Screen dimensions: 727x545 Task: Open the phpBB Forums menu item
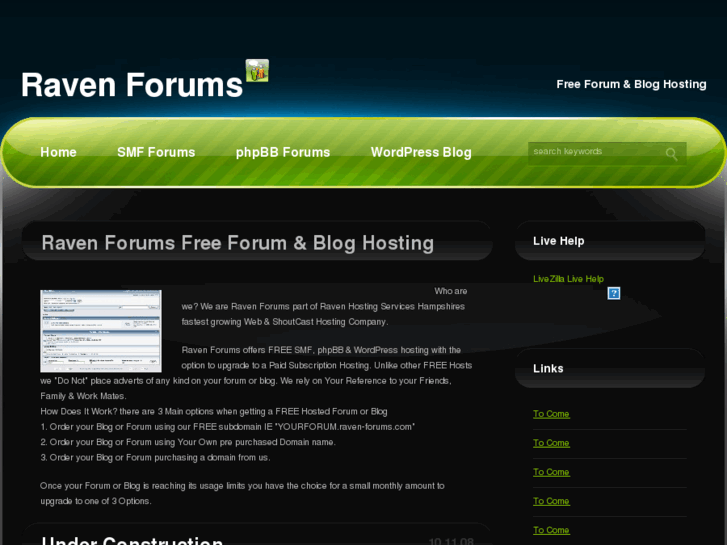coord(283,152)
